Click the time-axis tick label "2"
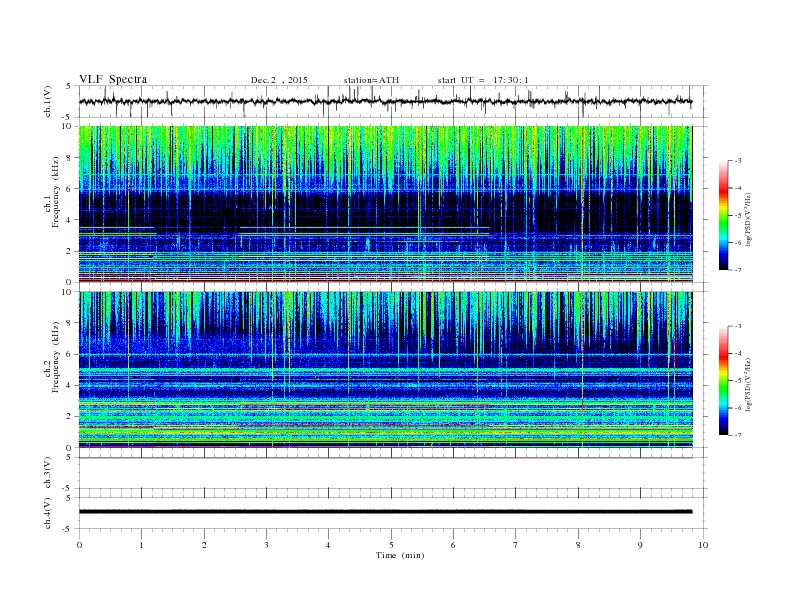Viewport: 792px width, 612px height. pyautogui.click(x=204, y=545)
